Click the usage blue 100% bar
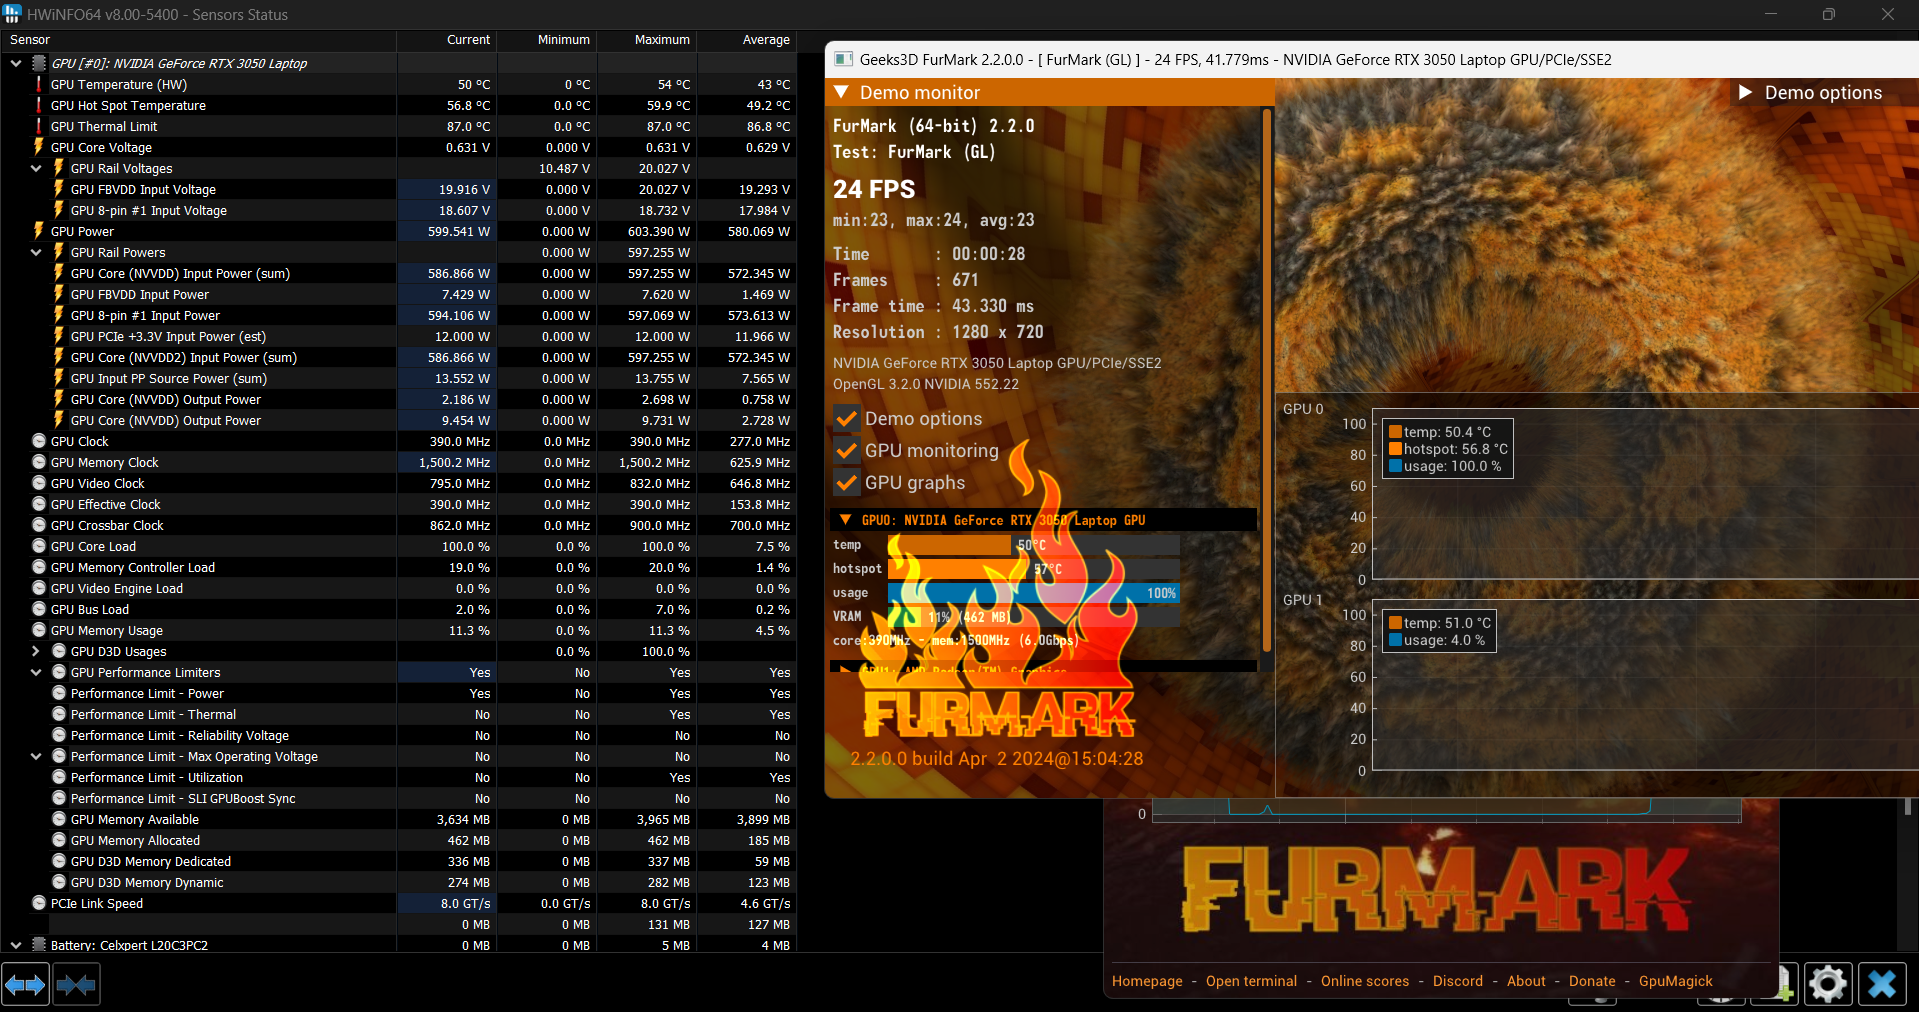 coord(1034,593)
